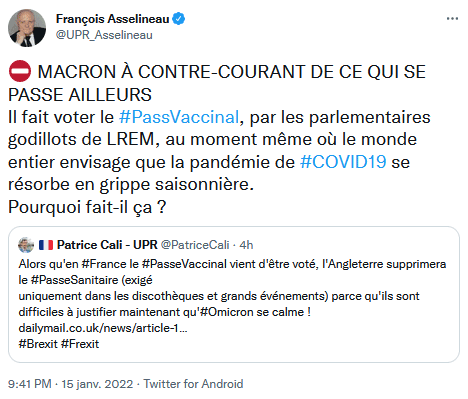Open the #PassVaccinal hashtag
This screenshot has height=399, width=468.
coord(179,117)
